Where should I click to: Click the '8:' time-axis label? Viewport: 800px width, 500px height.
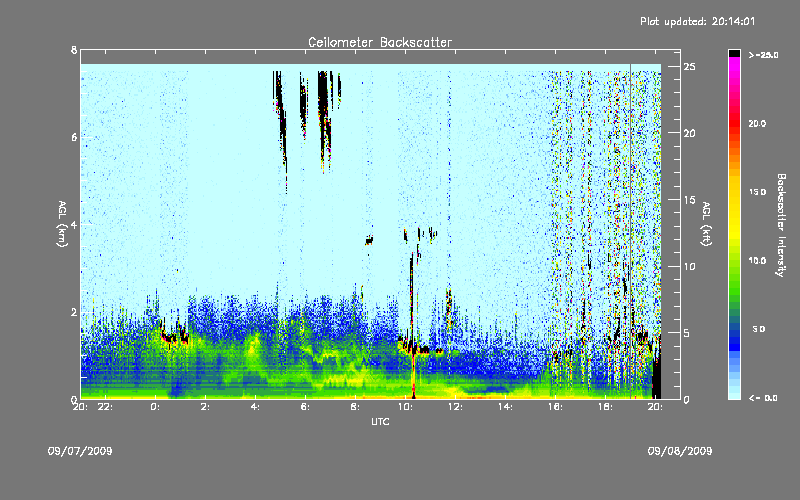[356, 407]
